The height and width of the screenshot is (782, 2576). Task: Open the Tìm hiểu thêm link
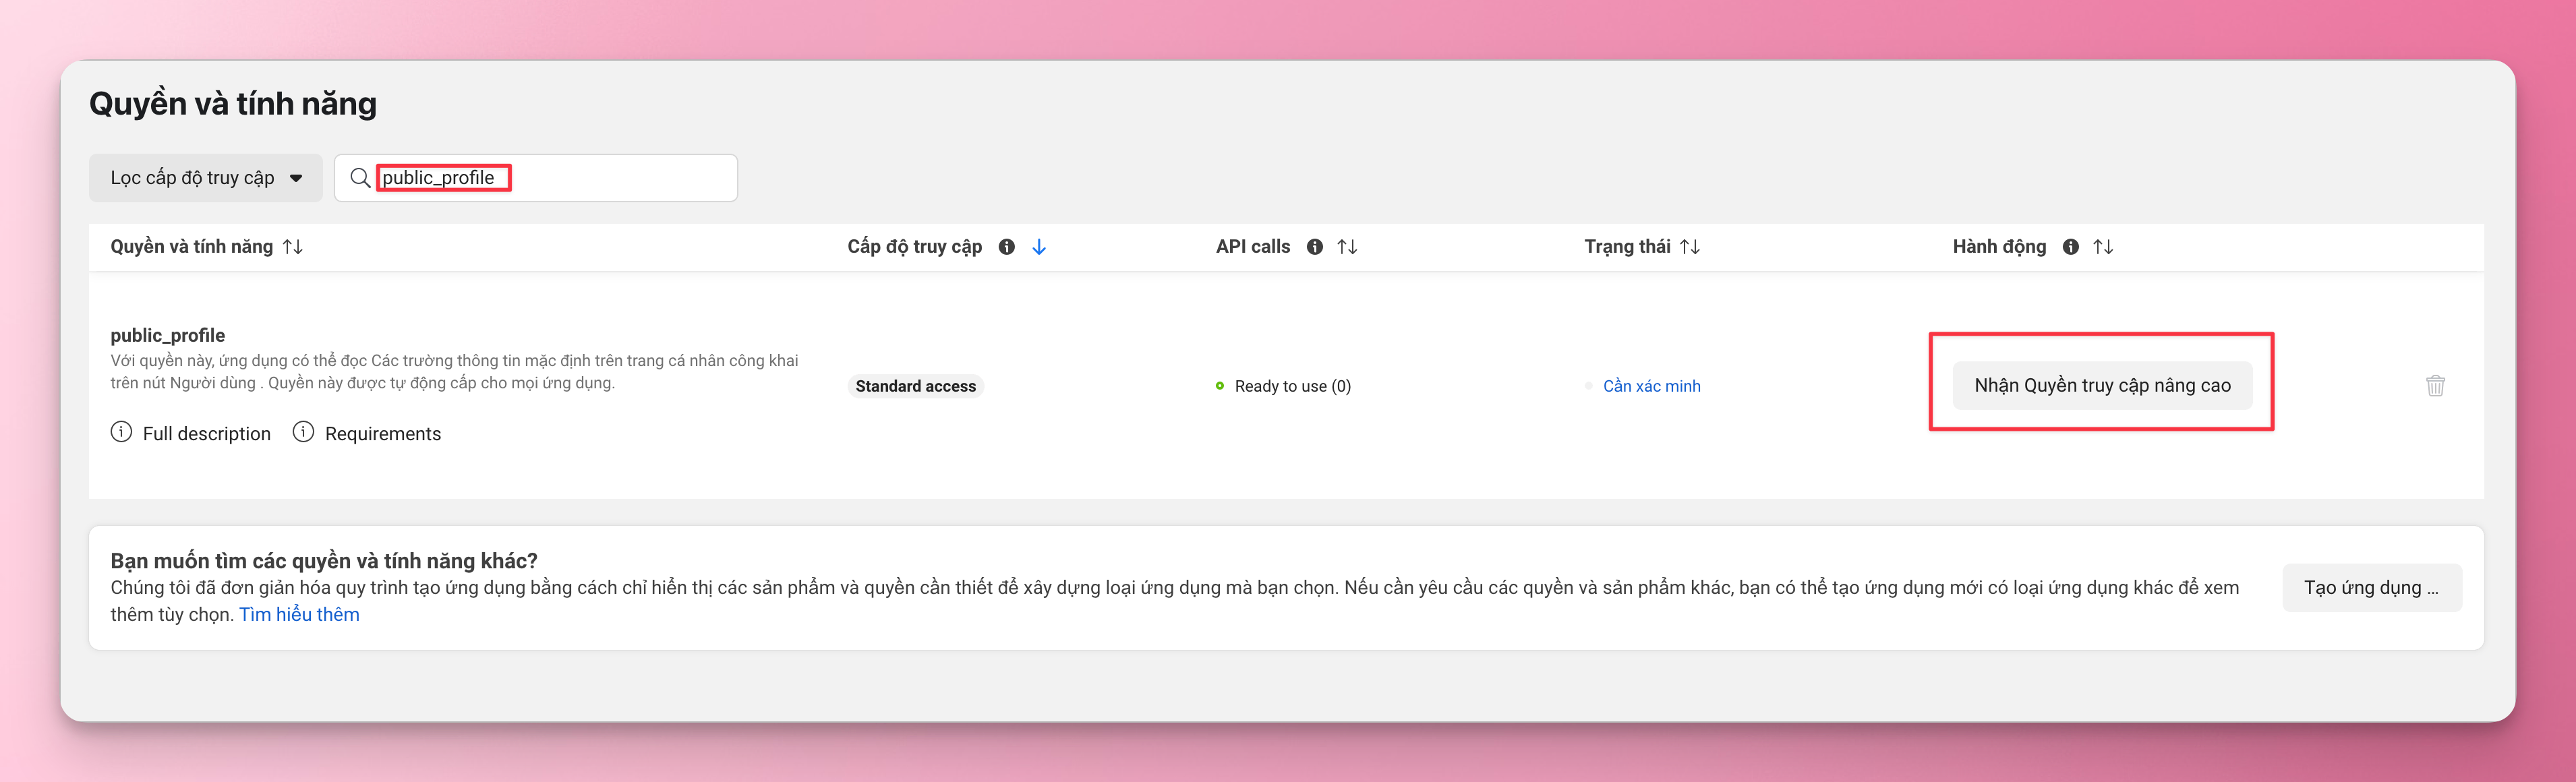299,615
